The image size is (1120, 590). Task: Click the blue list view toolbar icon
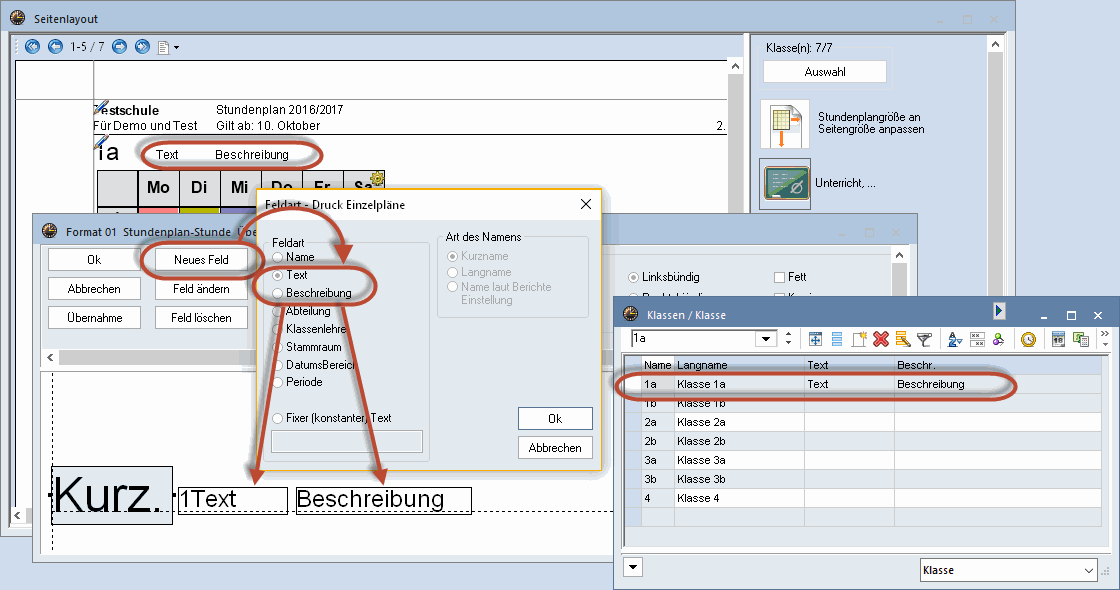(x=836, y=339)
